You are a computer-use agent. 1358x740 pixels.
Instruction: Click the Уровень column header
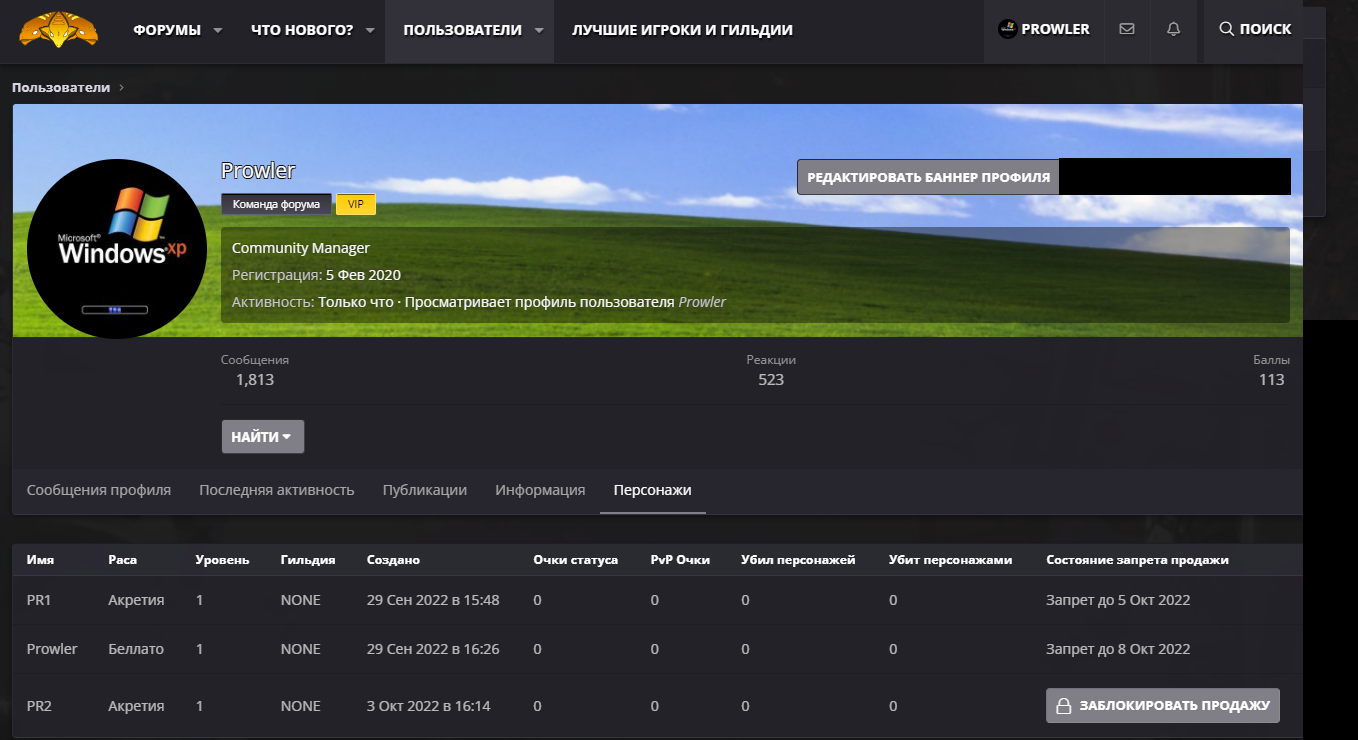click(x=222, y=560)
